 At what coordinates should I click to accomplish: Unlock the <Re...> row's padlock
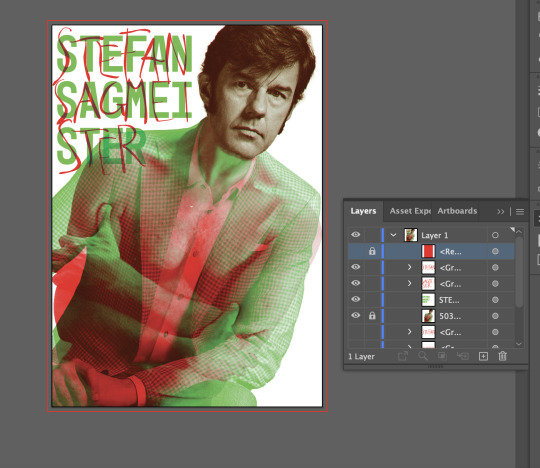click(372, 251)
